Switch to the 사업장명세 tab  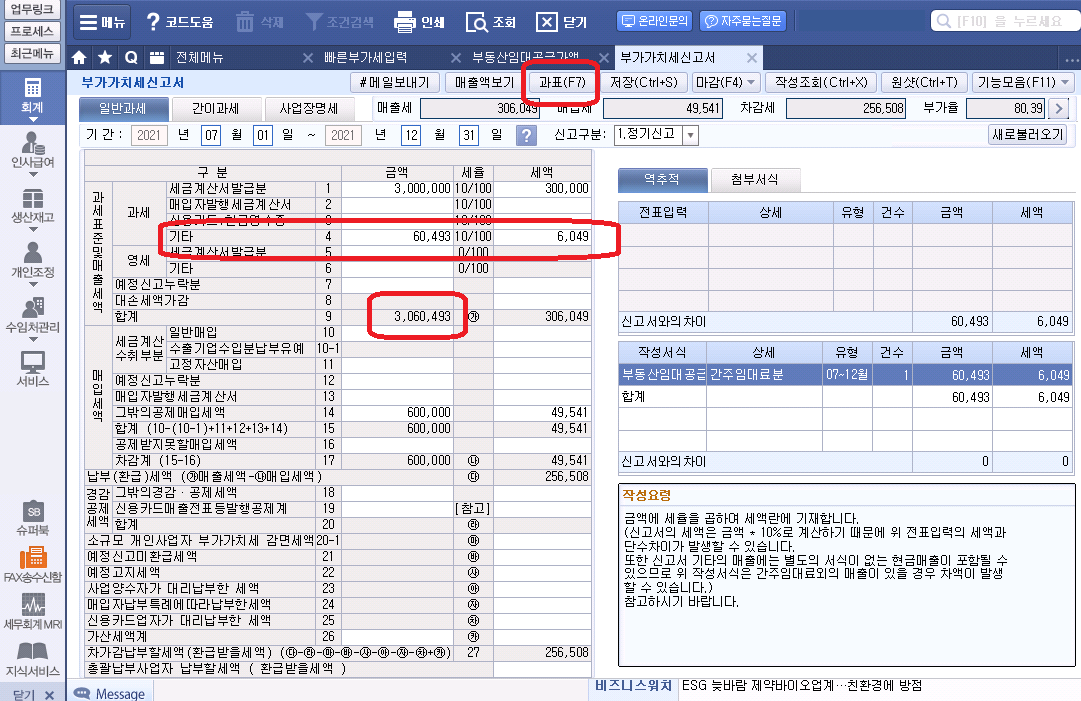(308, 109)
